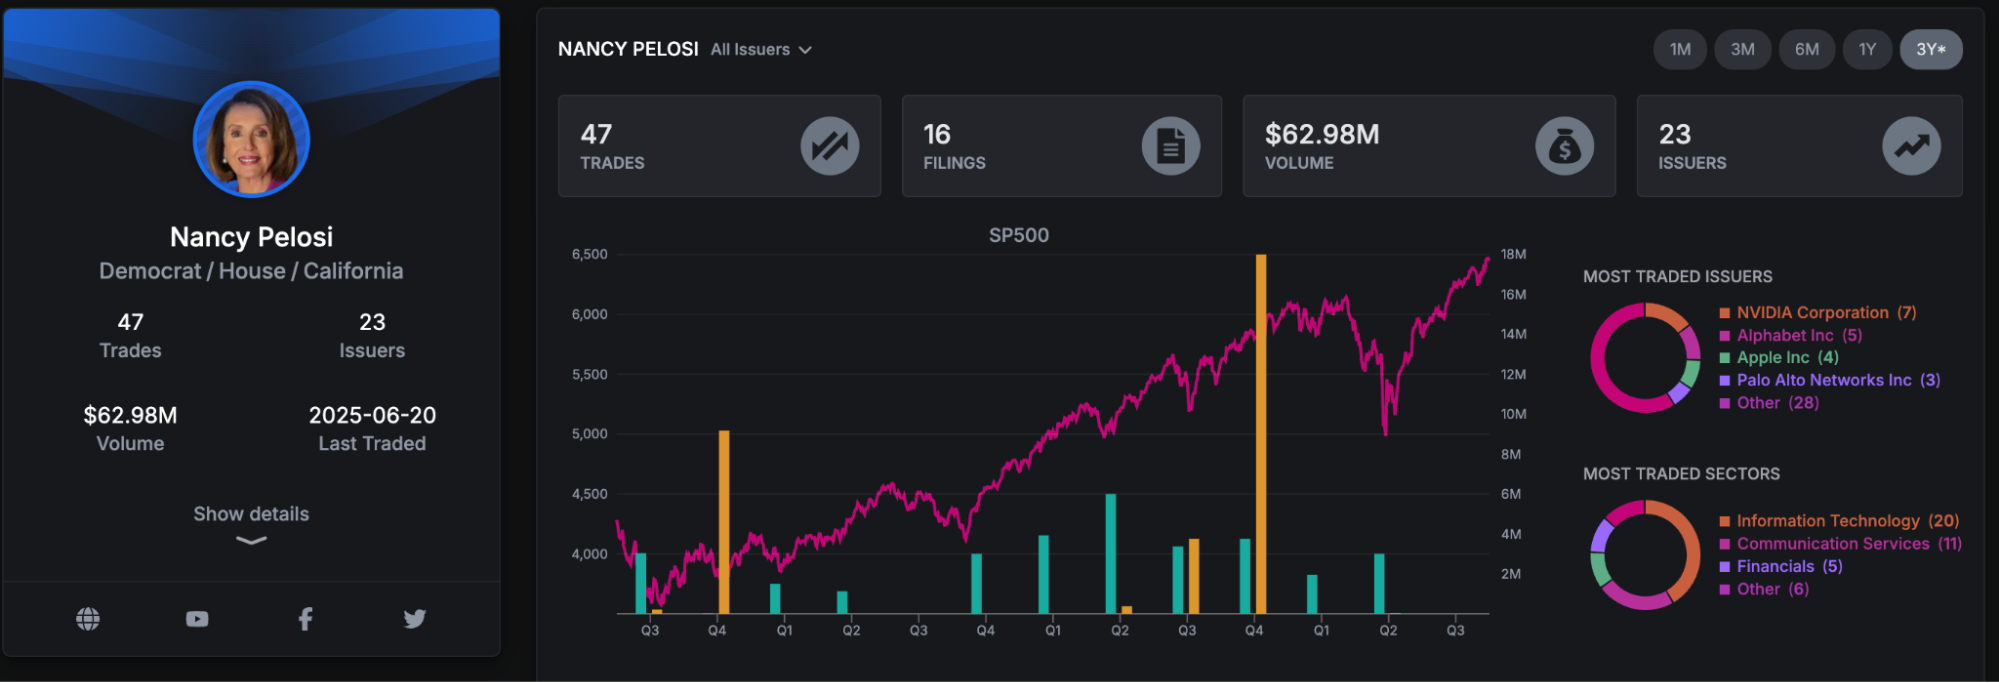
Task: Select the 6M time range
Action: [x=1806, y=49]
